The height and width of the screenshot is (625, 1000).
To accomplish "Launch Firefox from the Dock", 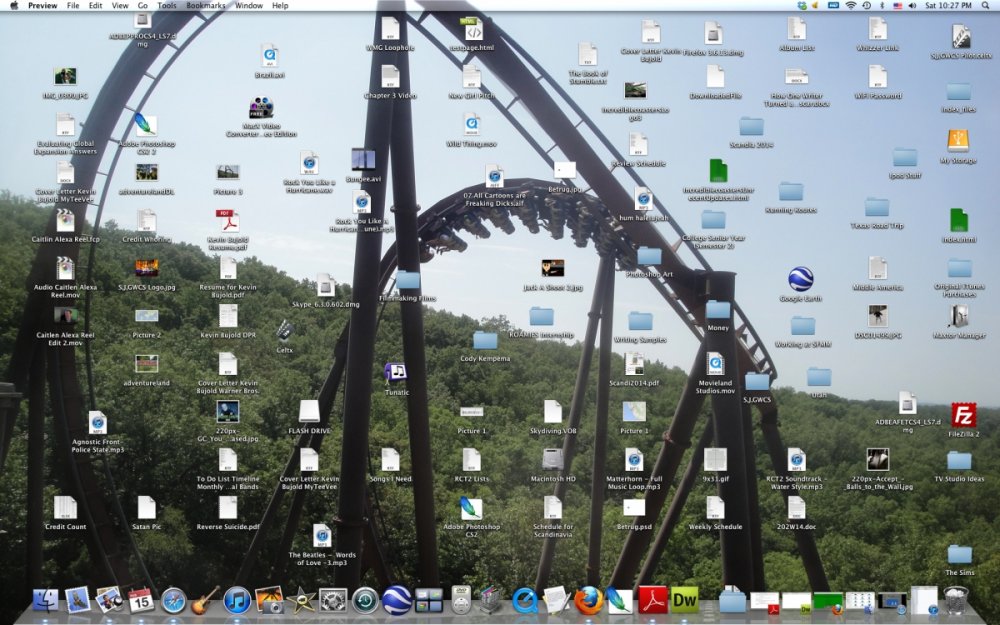I will pos(589,600).
